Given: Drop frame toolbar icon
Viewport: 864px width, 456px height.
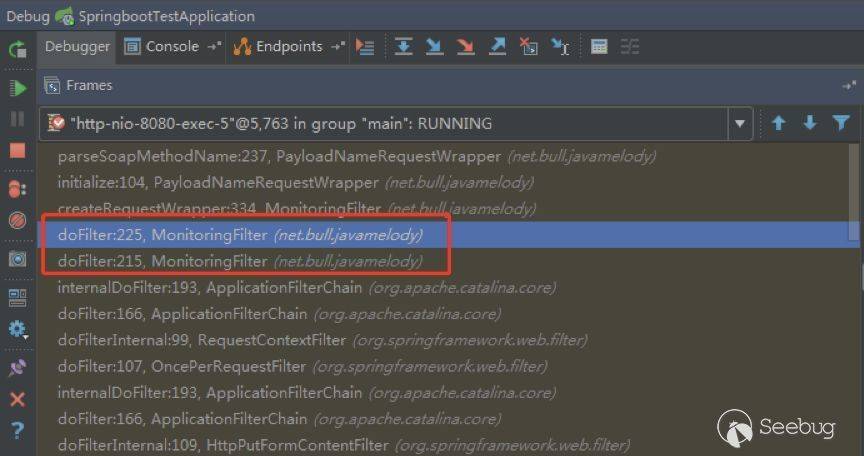Looking at the screenshot, I should click(528, 47).
